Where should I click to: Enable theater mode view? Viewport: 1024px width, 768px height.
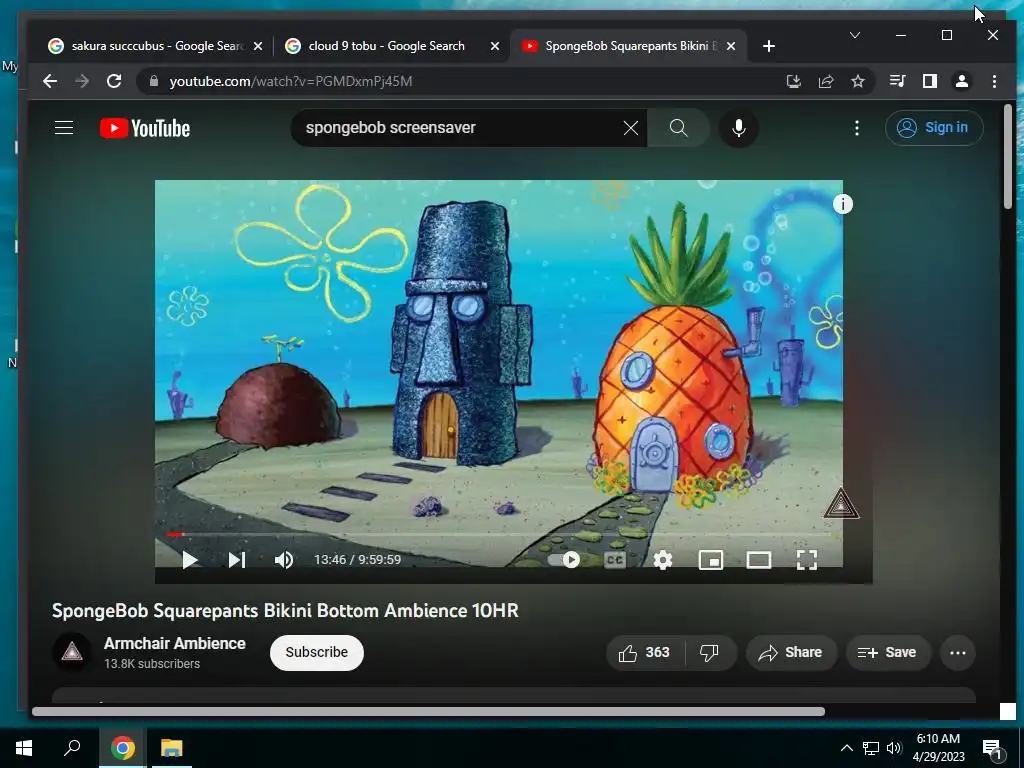tap(758, 560)
